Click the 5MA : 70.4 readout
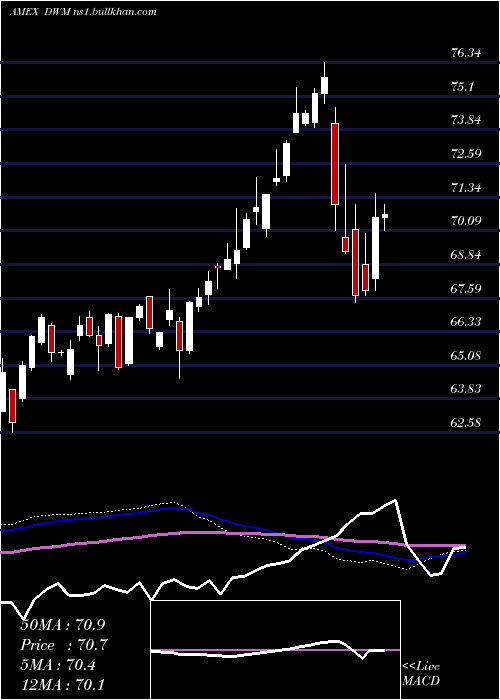 [58, 665]
